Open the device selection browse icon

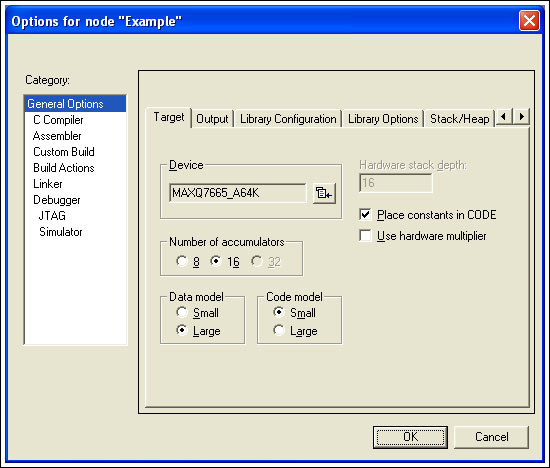point(324,193)
